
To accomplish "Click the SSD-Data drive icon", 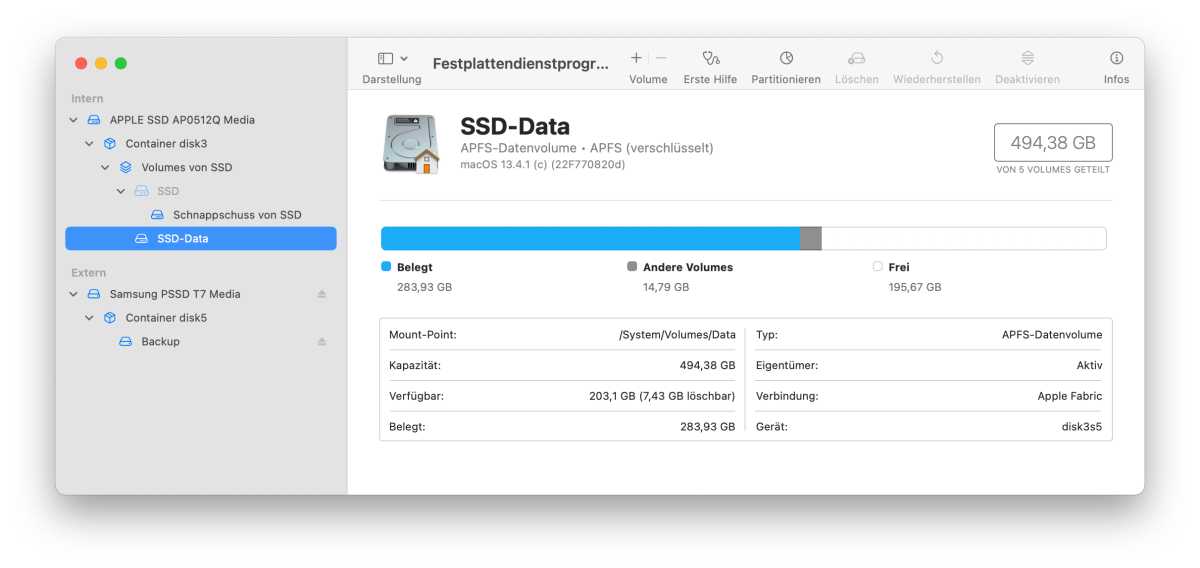I will pyautogui.click(x=411, y=144).
